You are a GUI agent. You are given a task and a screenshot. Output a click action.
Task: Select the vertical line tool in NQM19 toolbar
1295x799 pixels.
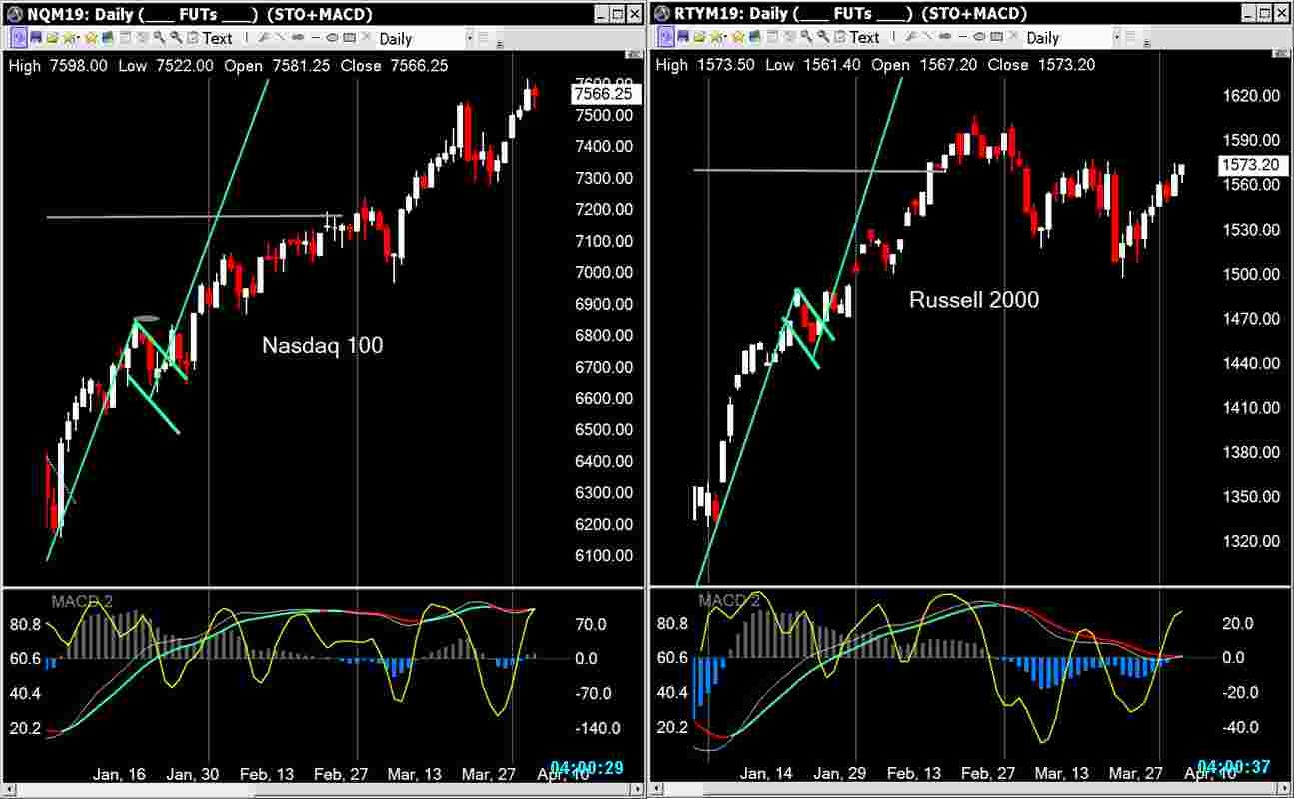click(x=246, y=38)
